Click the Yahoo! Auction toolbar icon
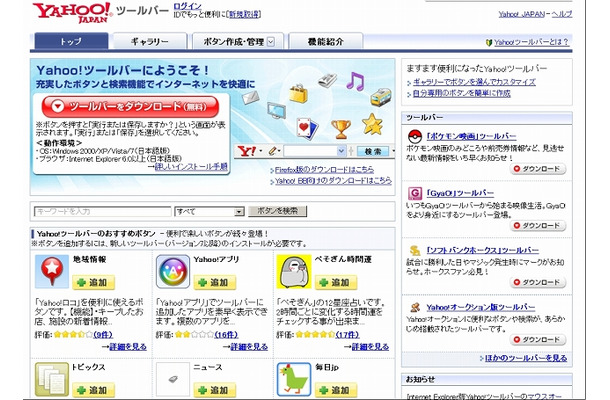The image size is (610, 400). [x=415, y=307]
